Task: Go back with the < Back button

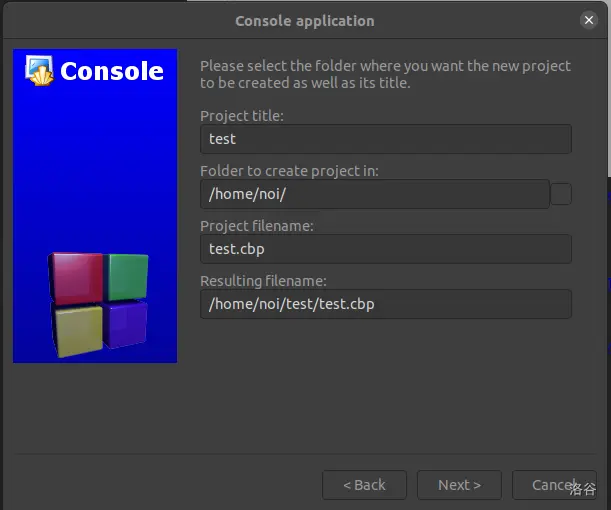Action: point(364,485)
